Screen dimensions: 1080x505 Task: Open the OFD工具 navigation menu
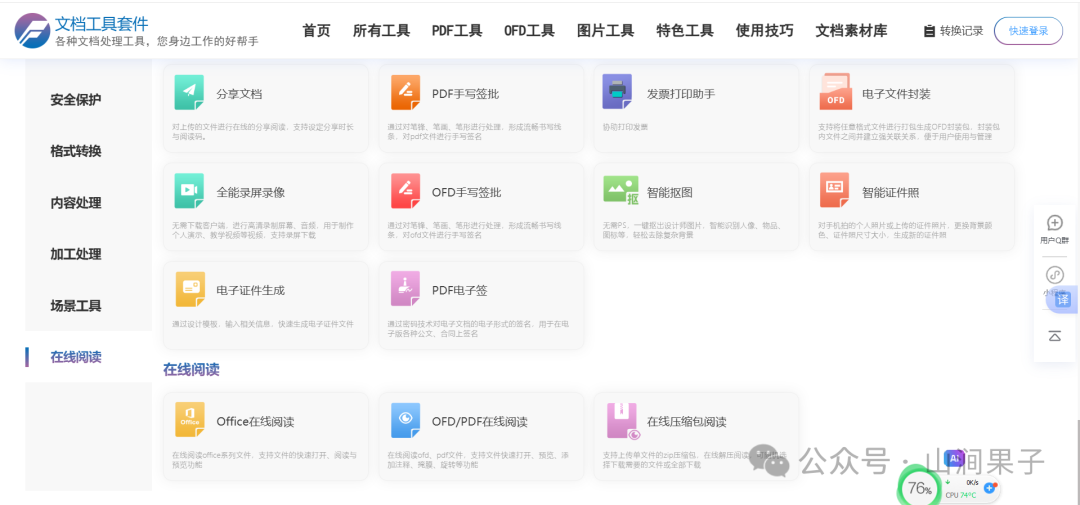[x=529, y=31]
